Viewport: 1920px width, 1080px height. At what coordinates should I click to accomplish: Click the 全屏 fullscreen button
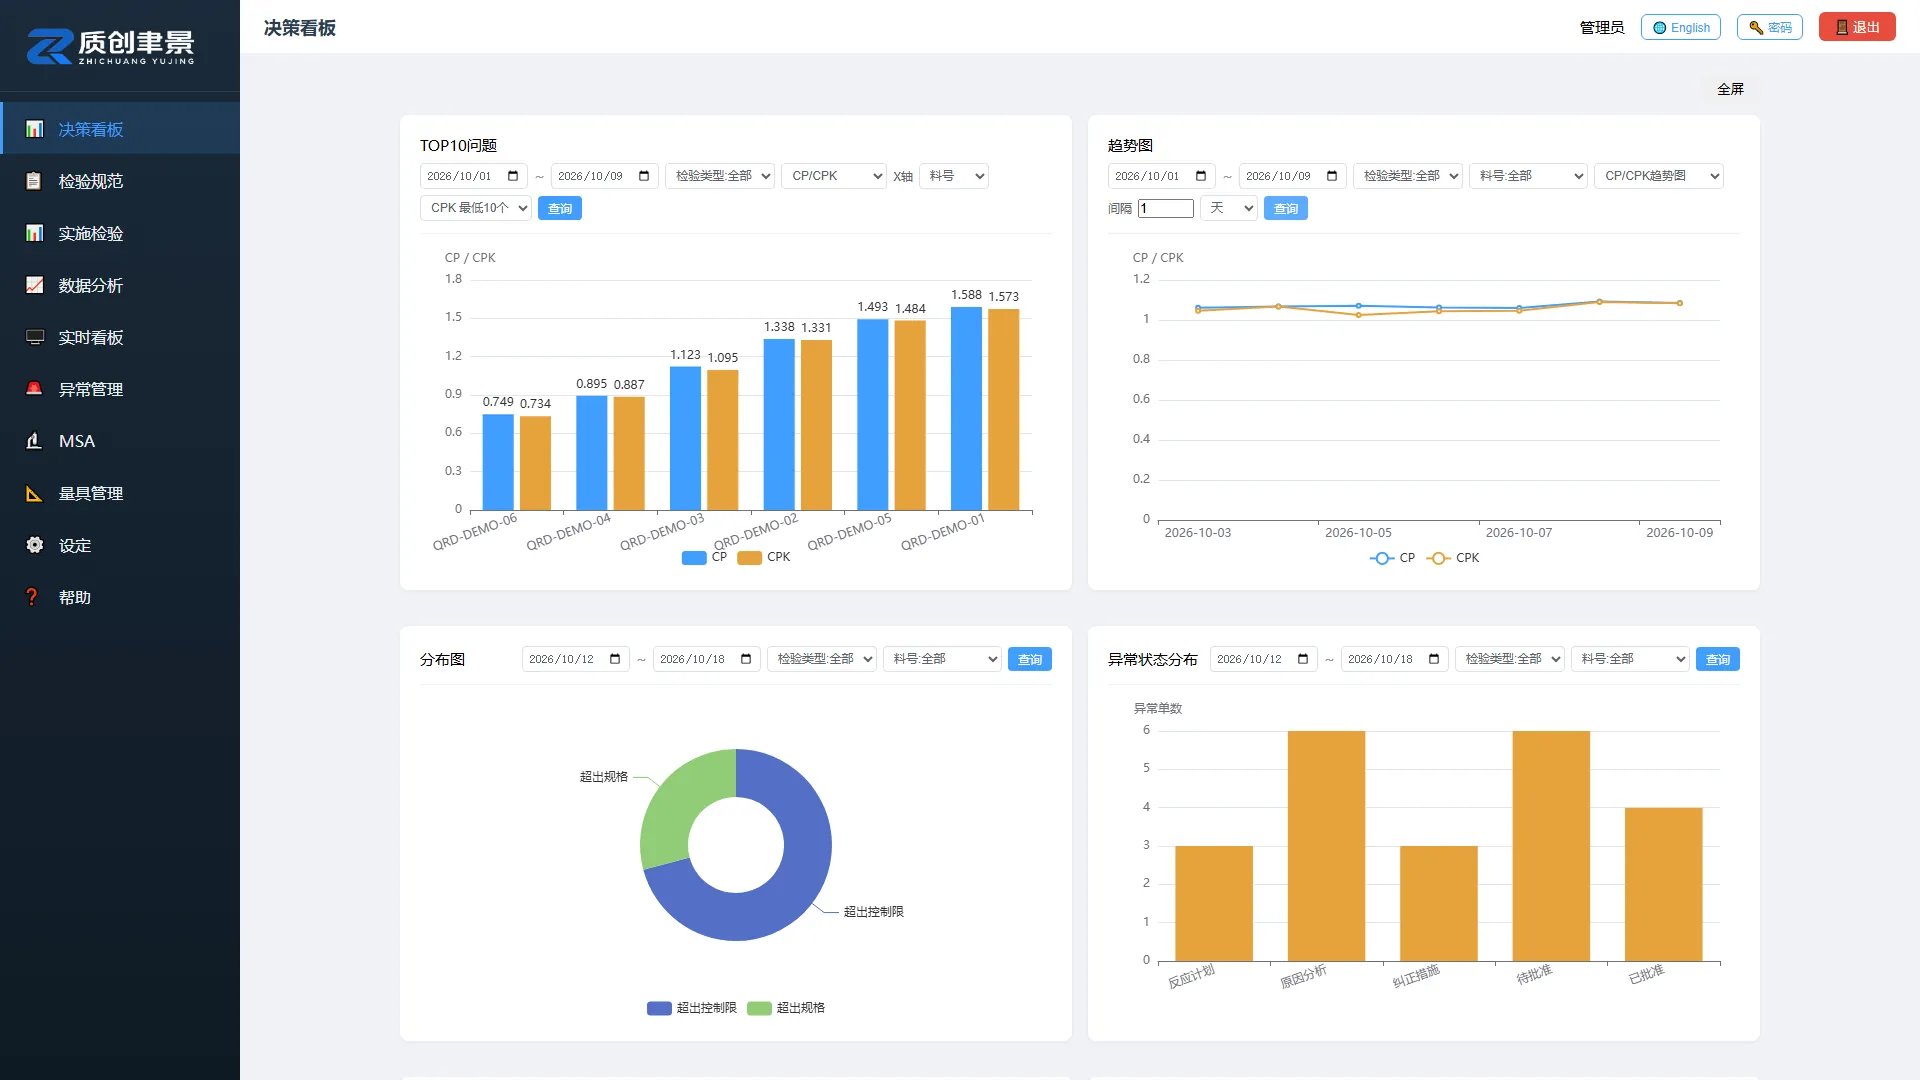(1730, 89)
